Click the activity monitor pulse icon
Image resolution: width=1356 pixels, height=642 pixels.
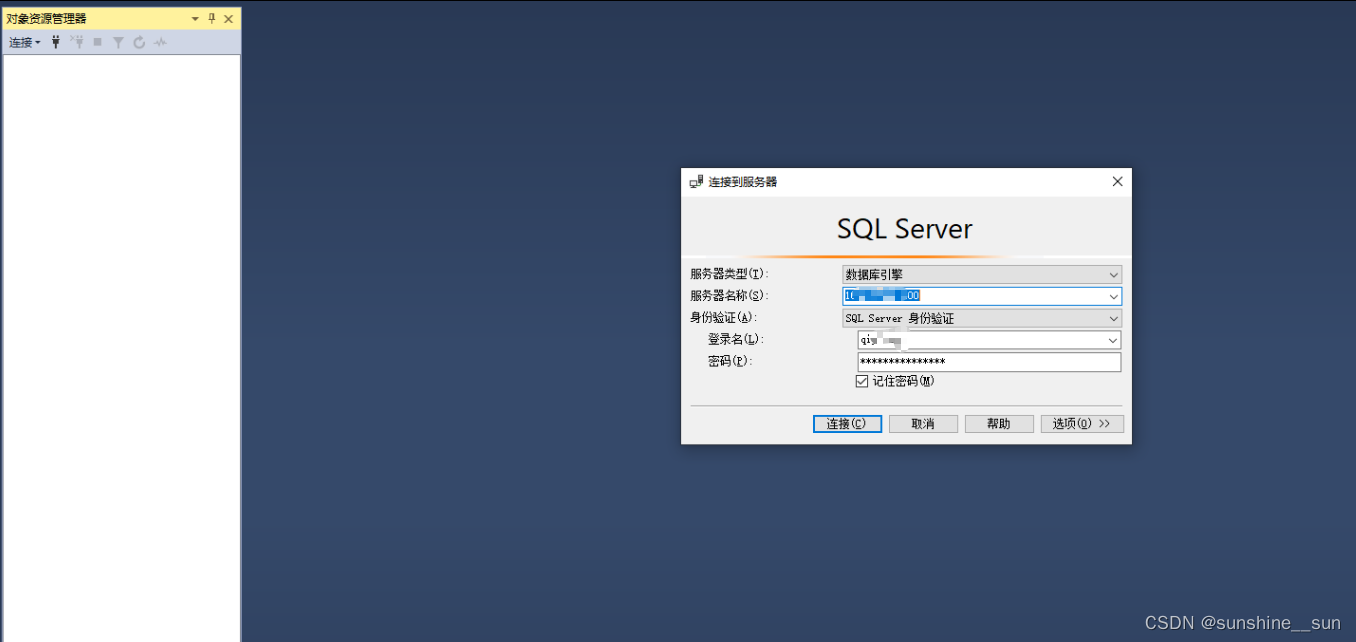160,42
